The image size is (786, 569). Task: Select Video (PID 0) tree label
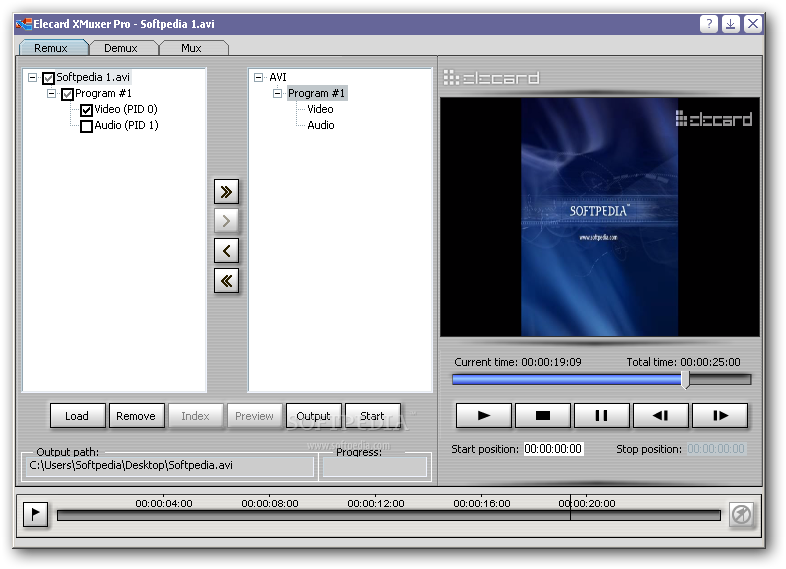click(126, 109)
